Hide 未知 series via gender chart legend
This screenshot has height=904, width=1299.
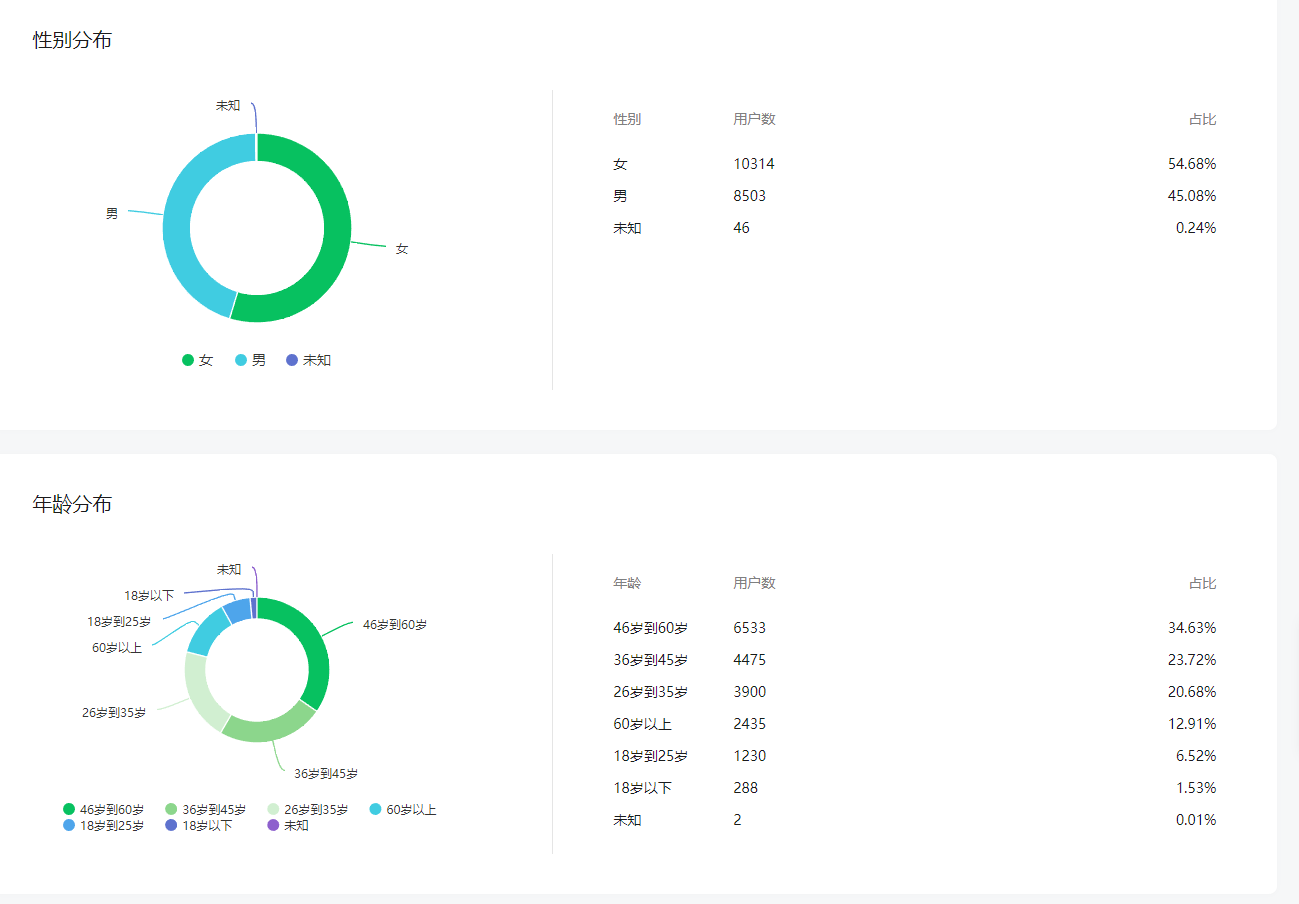coord(308,360)
